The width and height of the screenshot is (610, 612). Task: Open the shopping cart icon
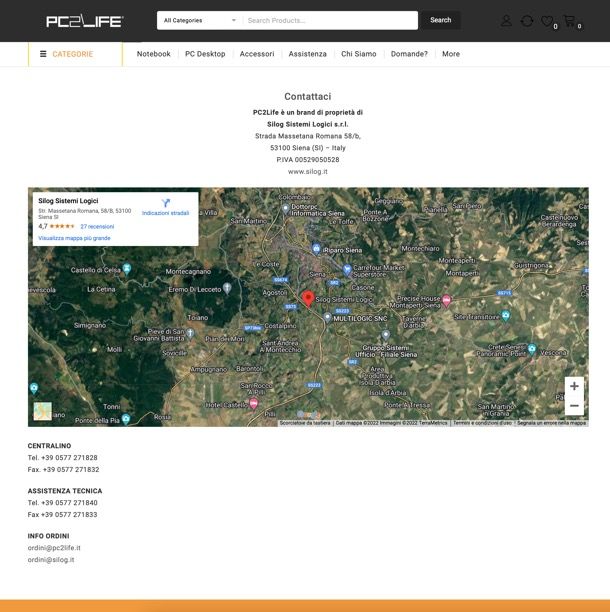pyautogui.click(x=569, y=21)
